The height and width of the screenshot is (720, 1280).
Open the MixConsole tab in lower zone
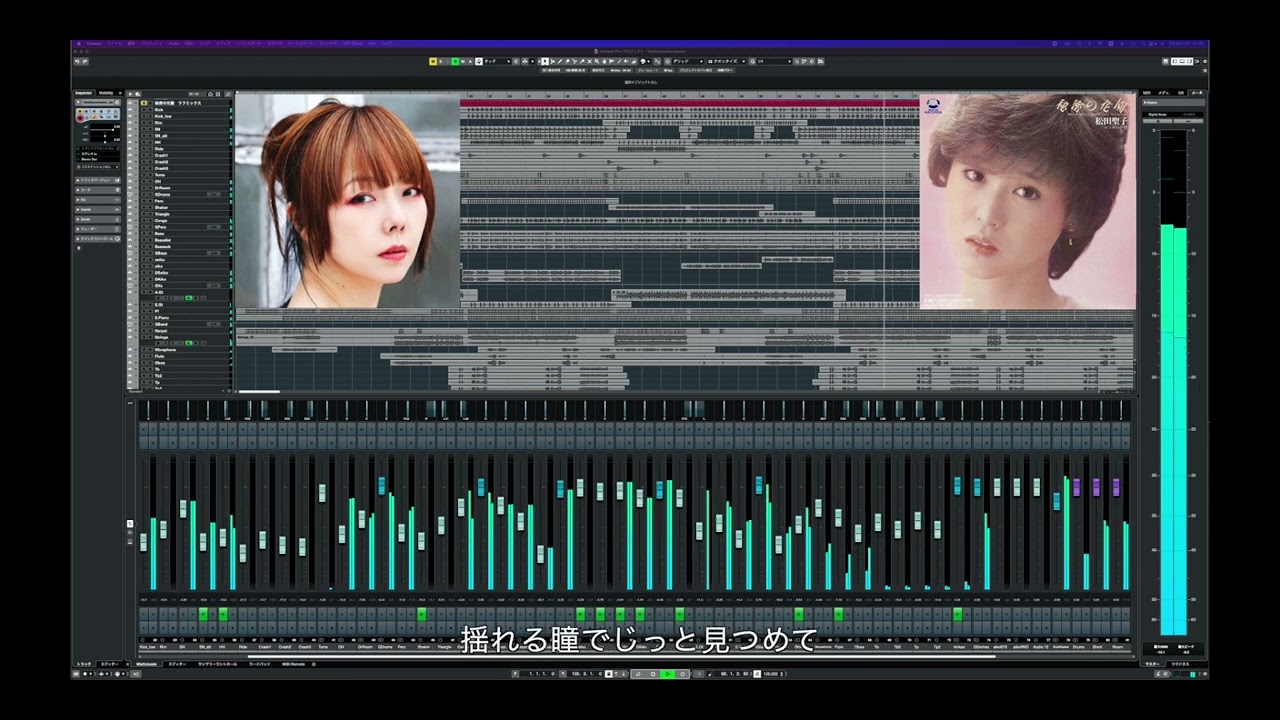tap(147, 664)
